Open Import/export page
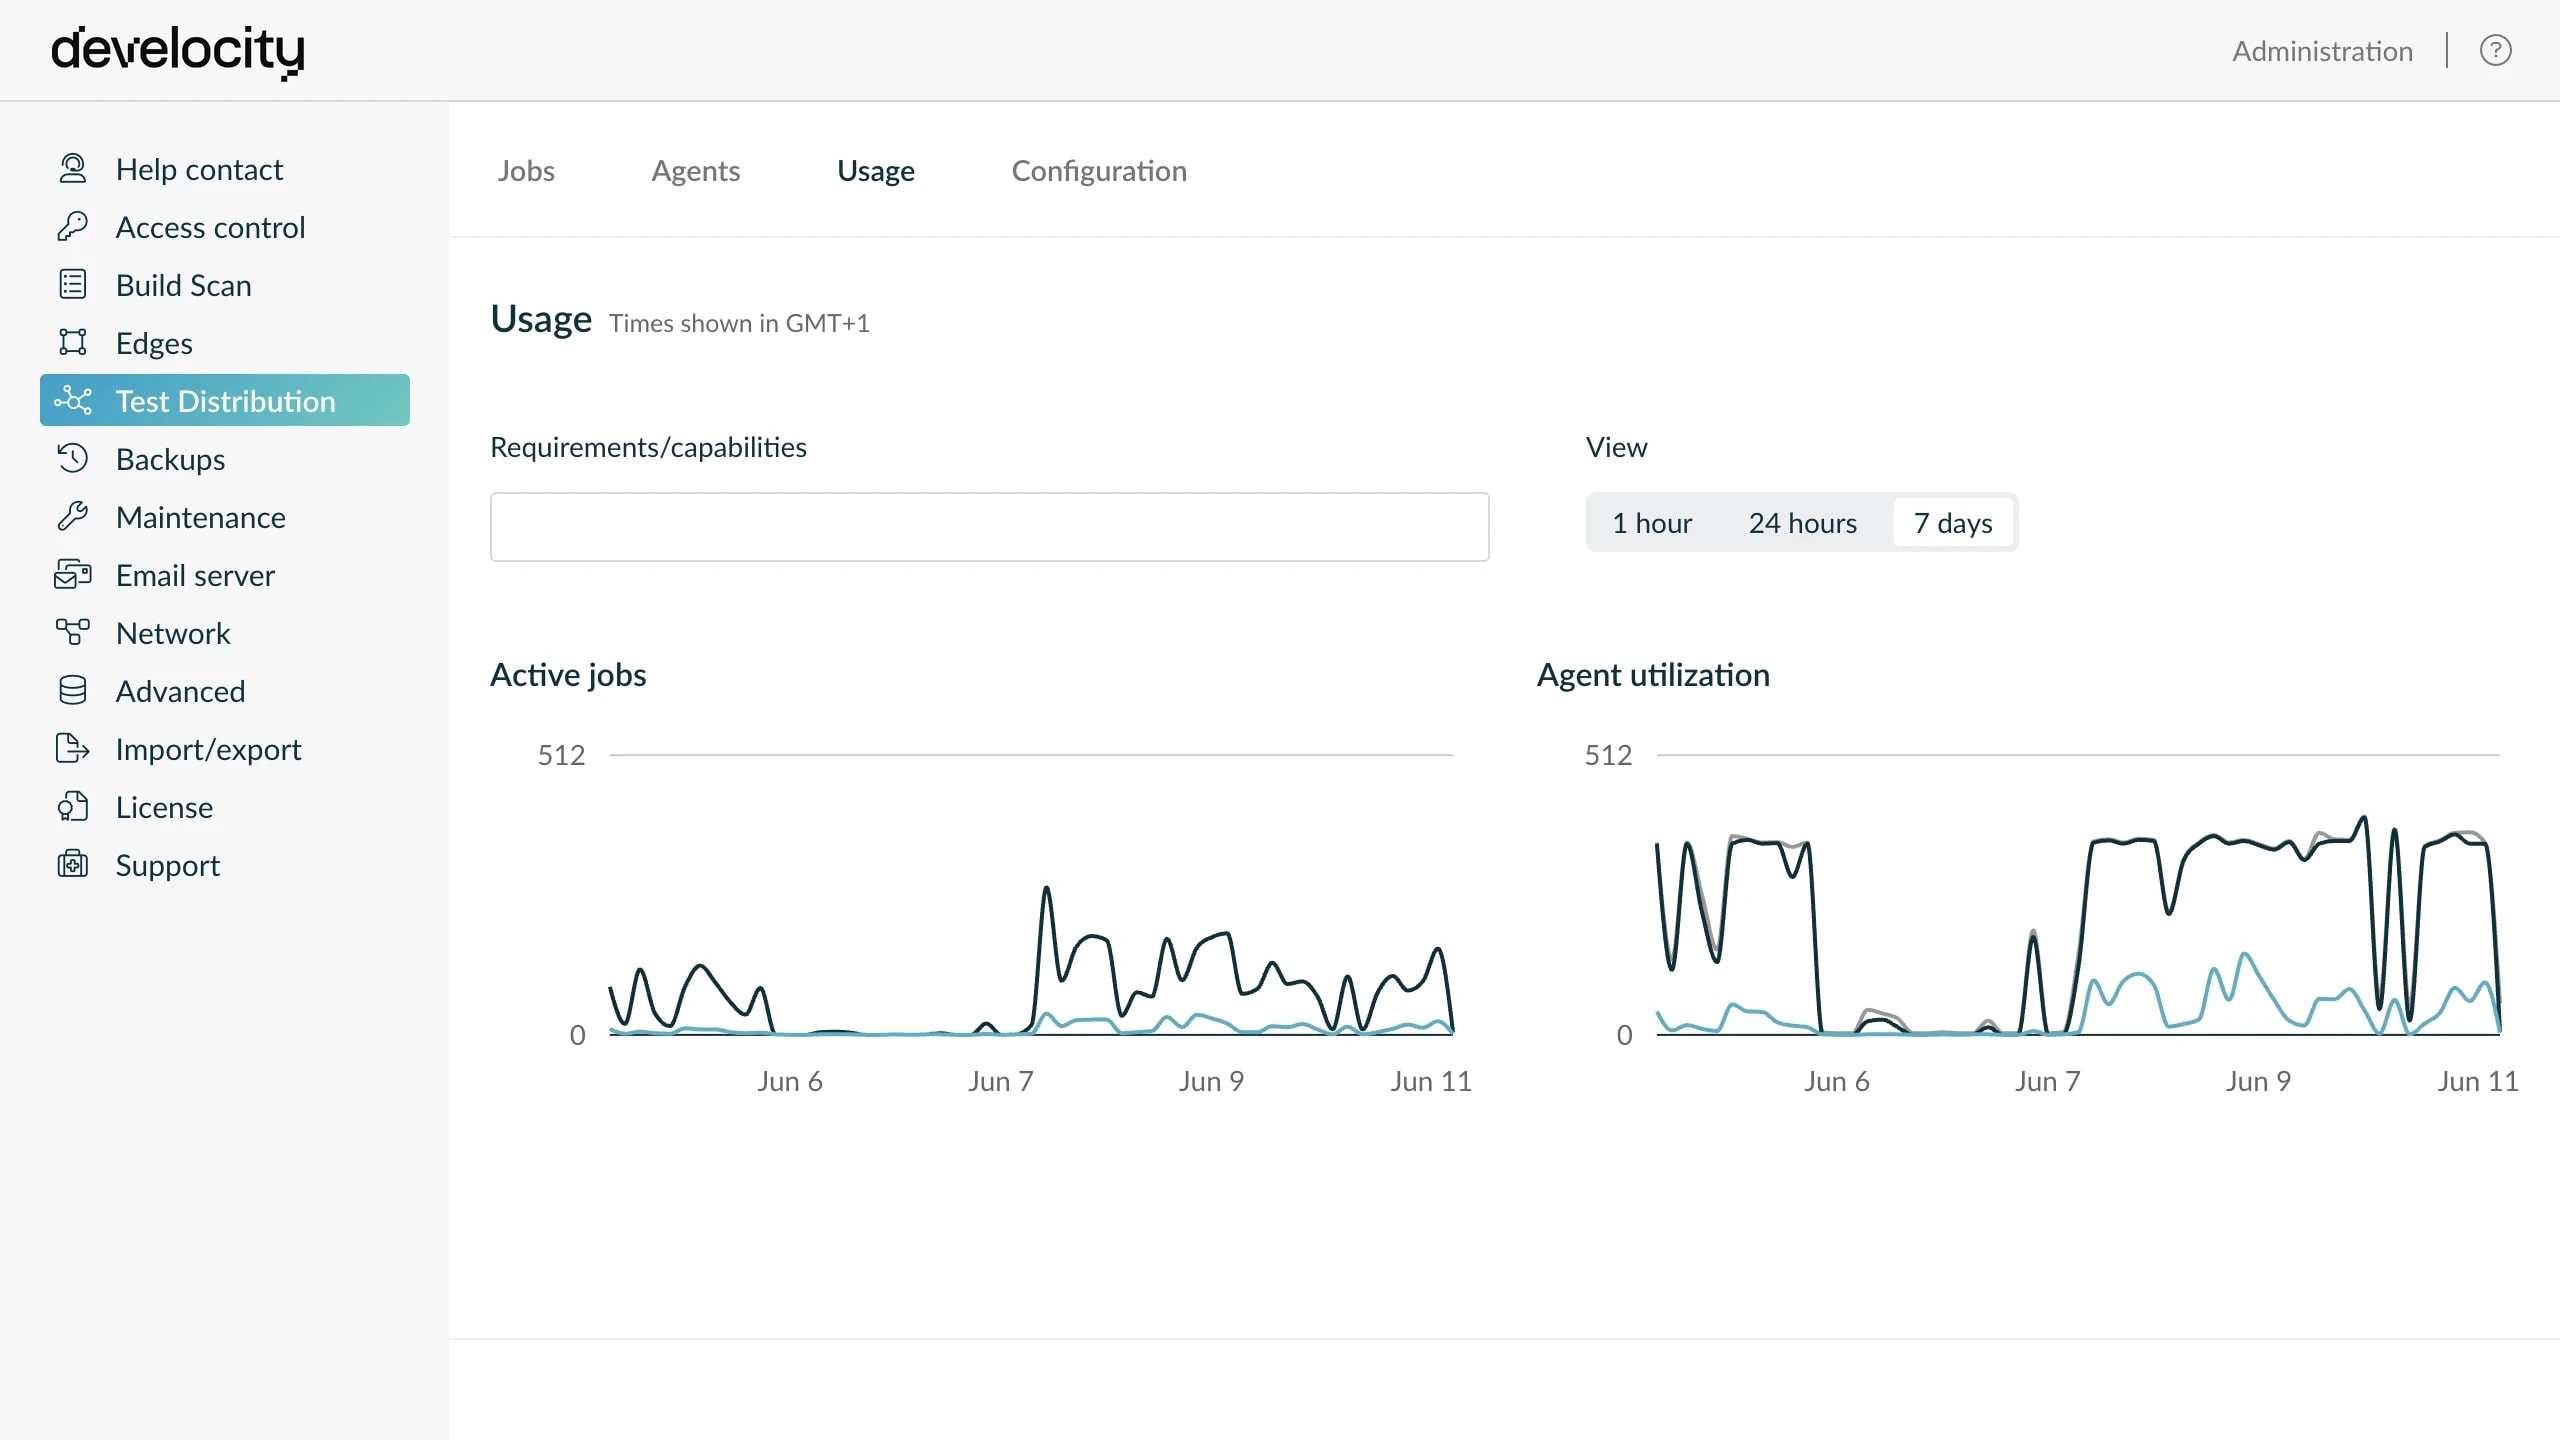2560x1440 pixels. tap(208, 749)
